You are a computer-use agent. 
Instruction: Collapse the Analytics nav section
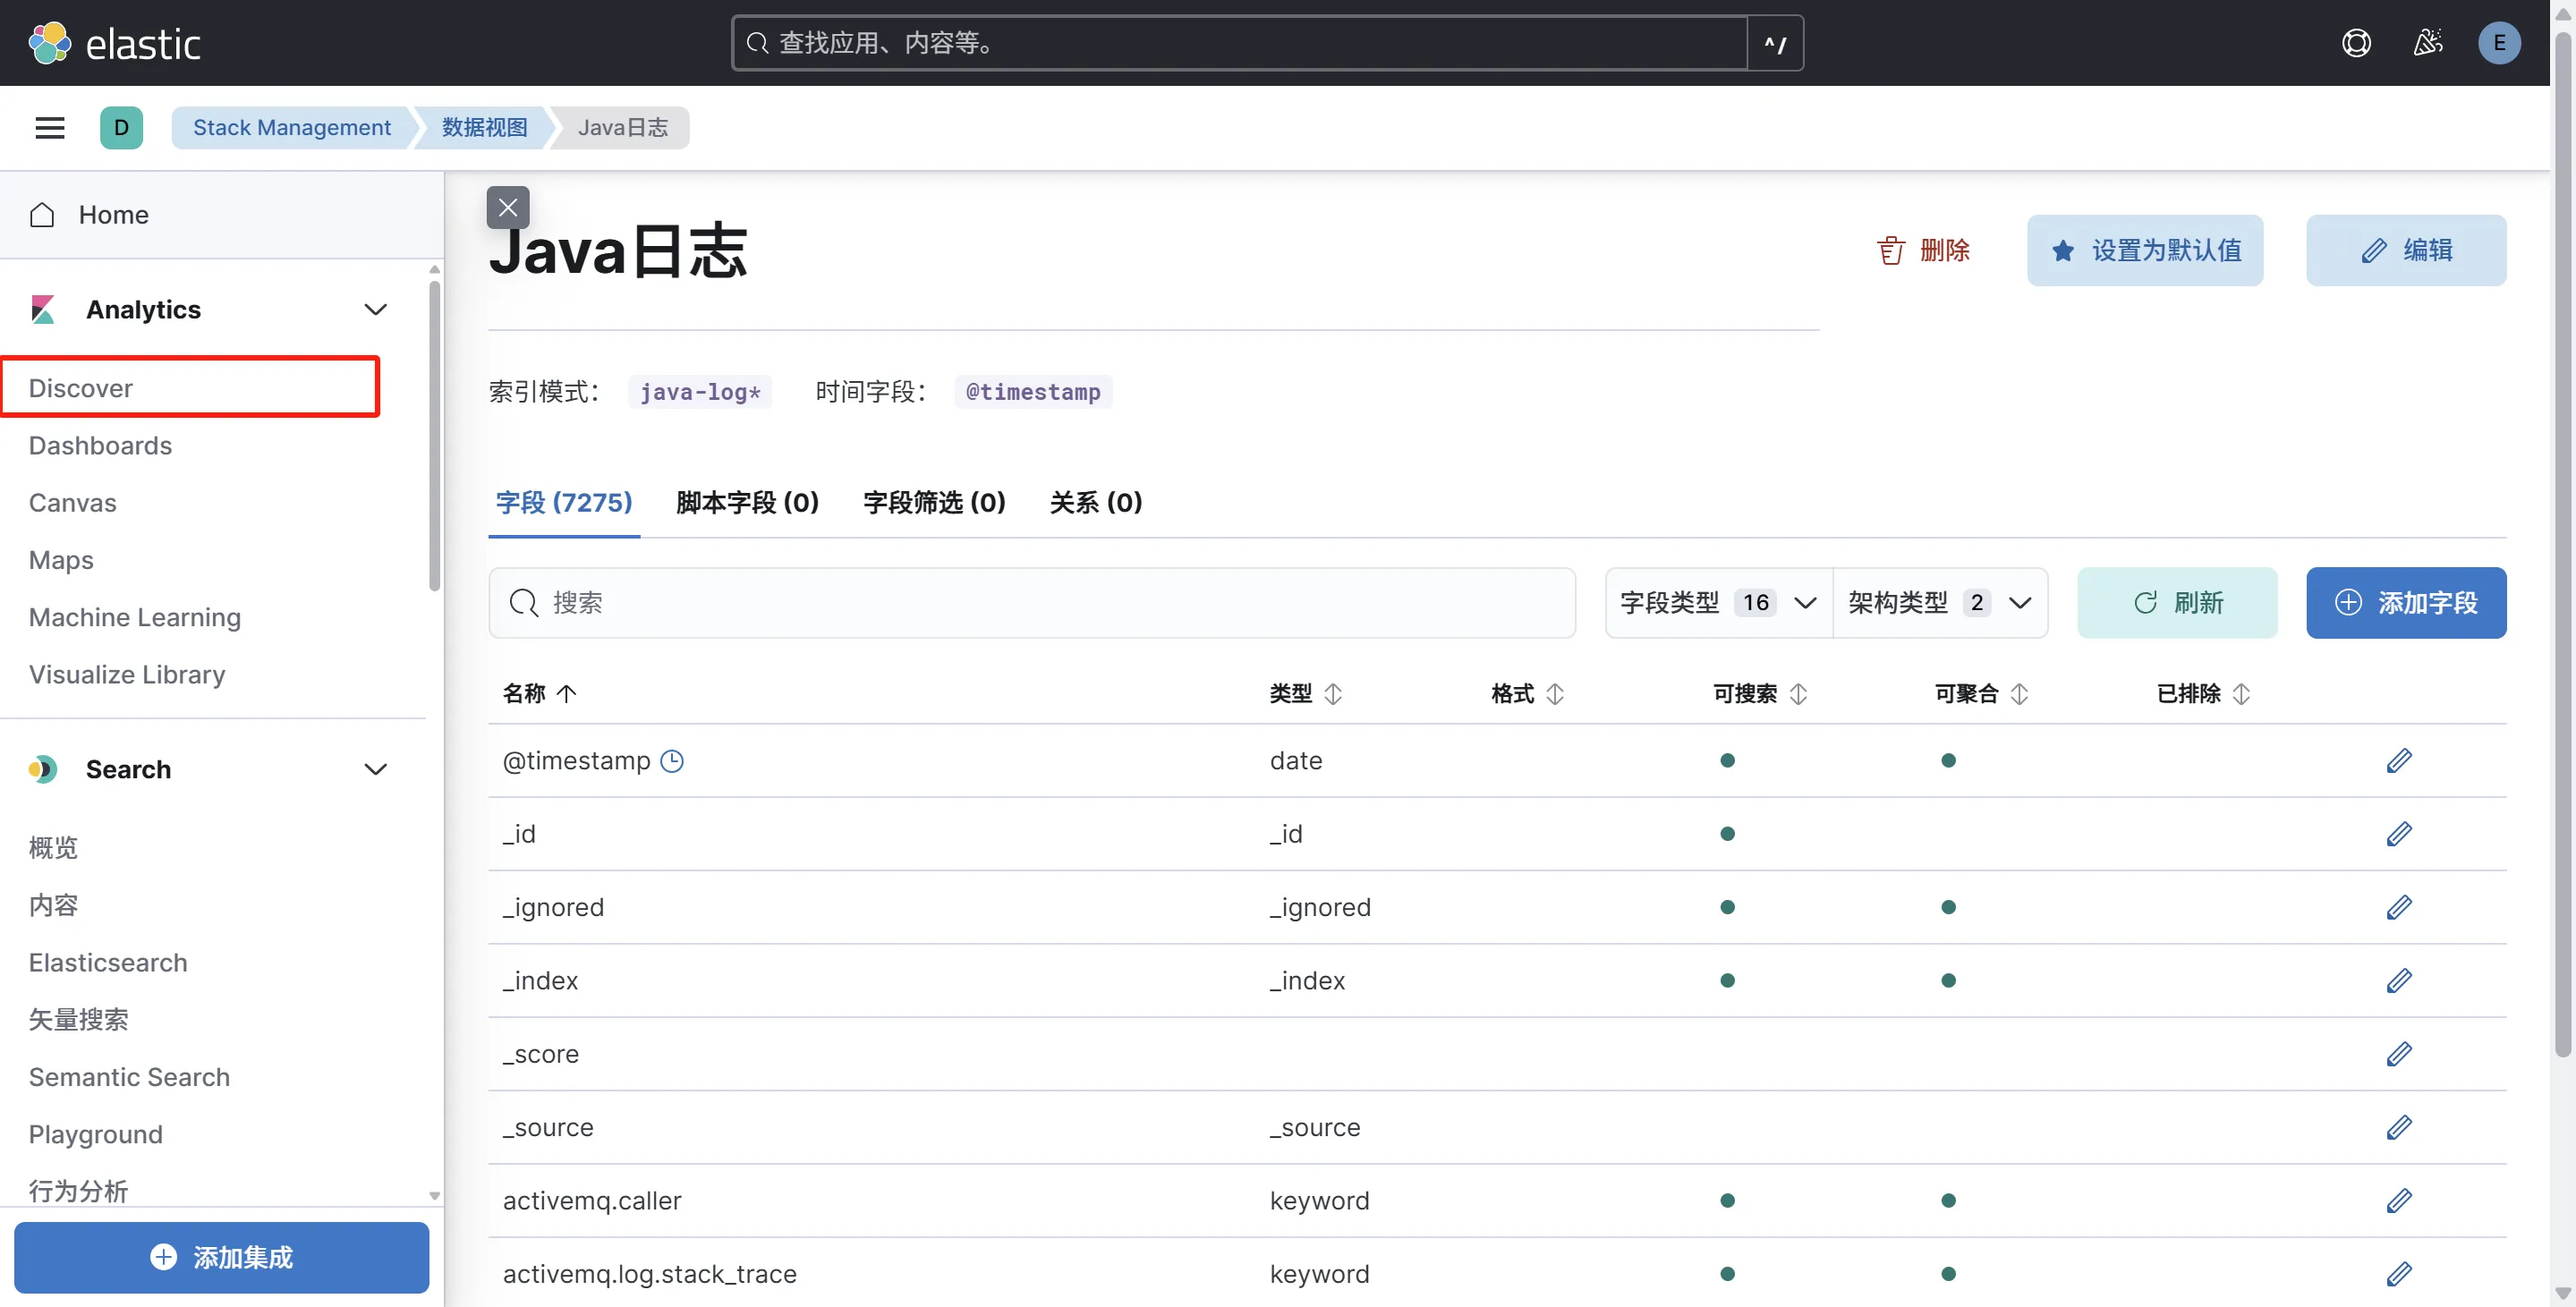[375, 310]
